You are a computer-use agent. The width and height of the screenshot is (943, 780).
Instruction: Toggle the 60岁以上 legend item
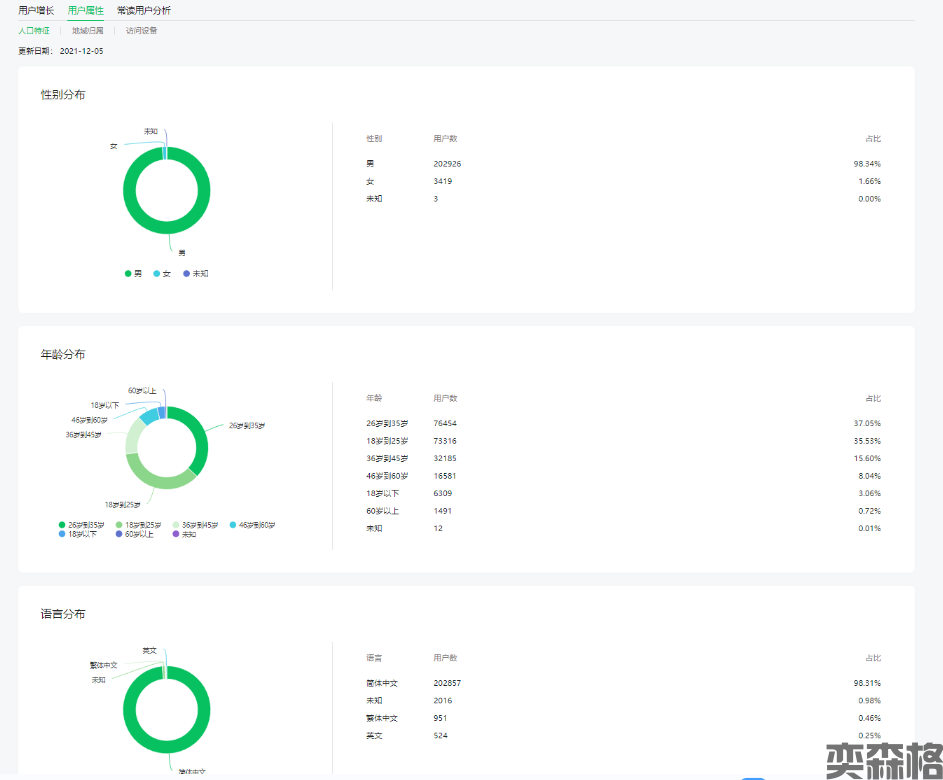coord(135,534)
